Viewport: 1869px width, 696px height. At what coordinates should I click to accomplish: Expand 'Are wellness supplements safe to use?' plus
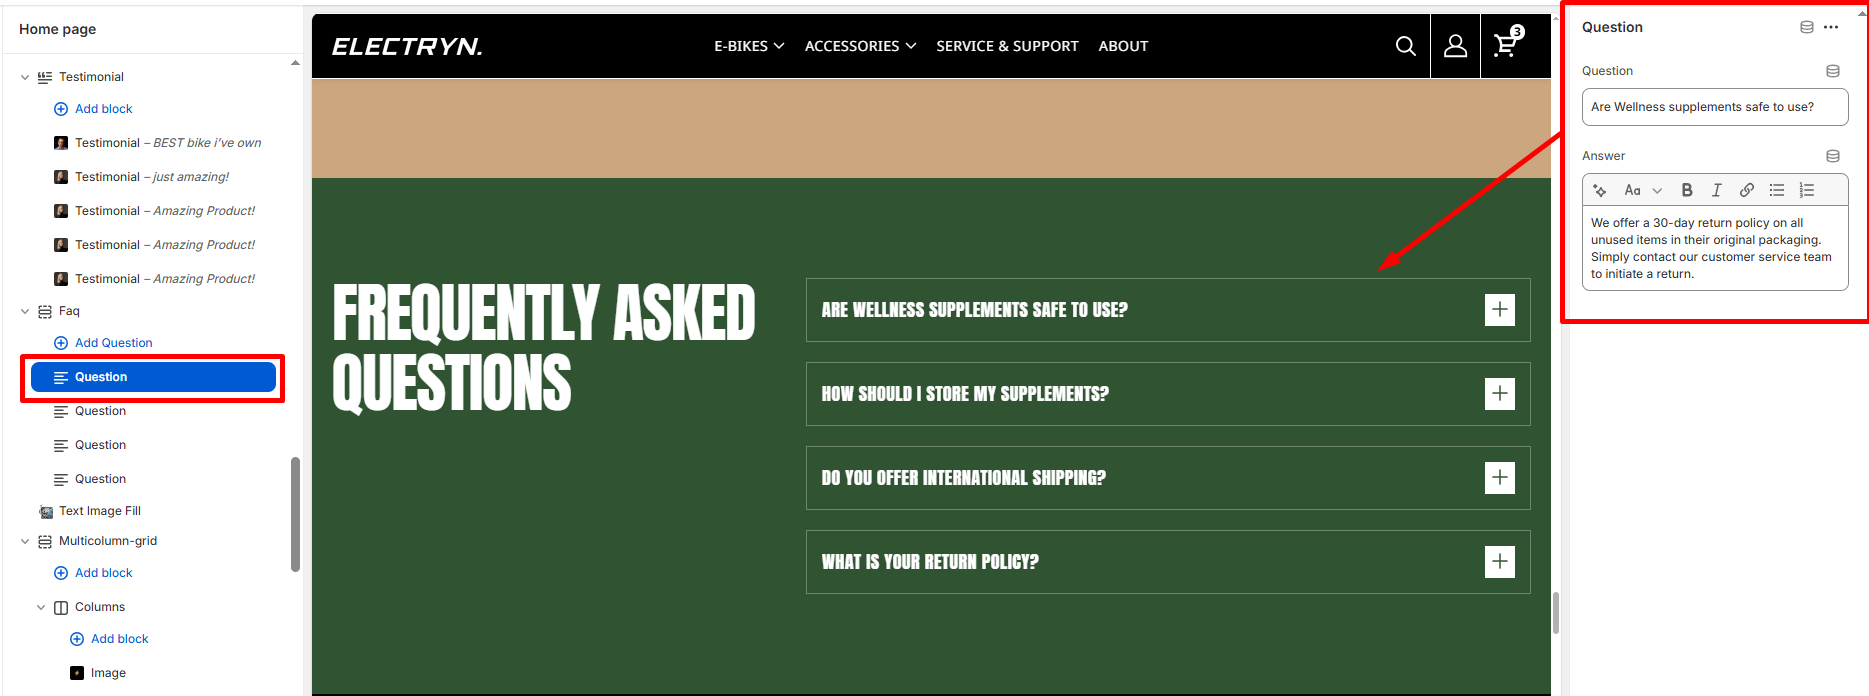(1499, 310)
